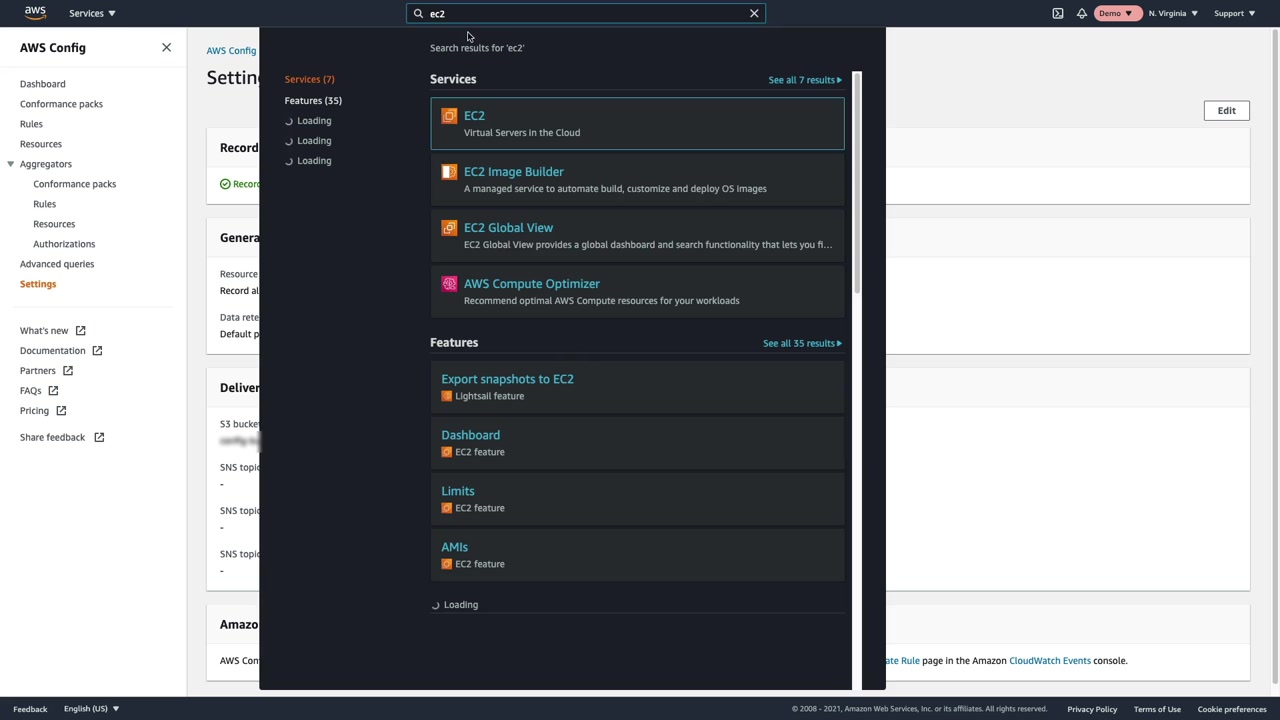This screenshot has width=1280, height=720.
Task: Open AWS Compute Optimizer result
Action: click(637, 291)
